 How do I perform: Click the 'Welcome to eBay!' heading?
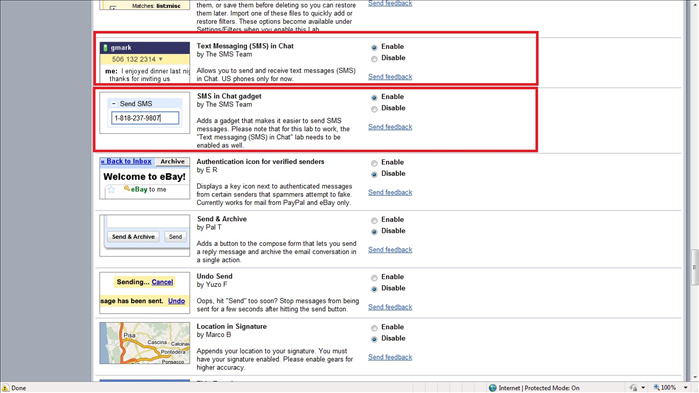[x=144, y=177]
